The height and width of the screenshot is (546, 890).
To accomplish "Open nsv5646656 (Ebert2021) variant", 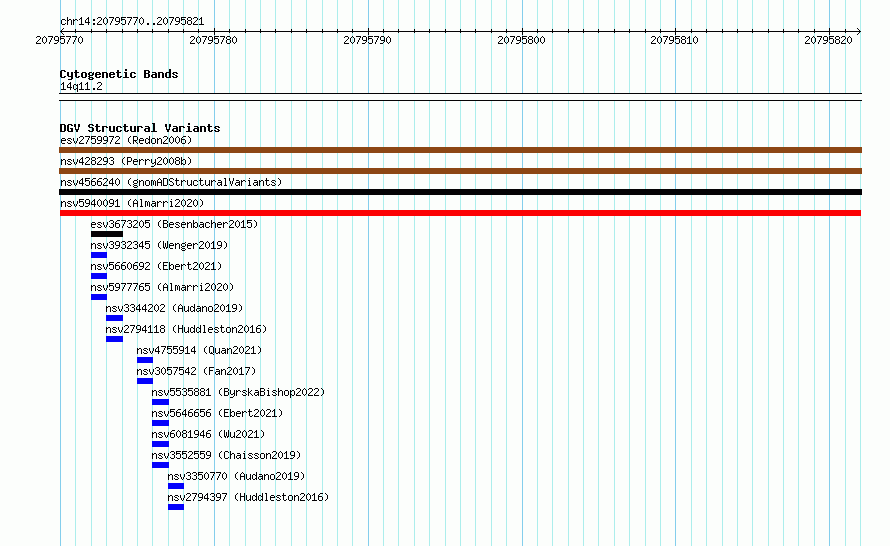I will pyautogui.click(x=217, y=413).
